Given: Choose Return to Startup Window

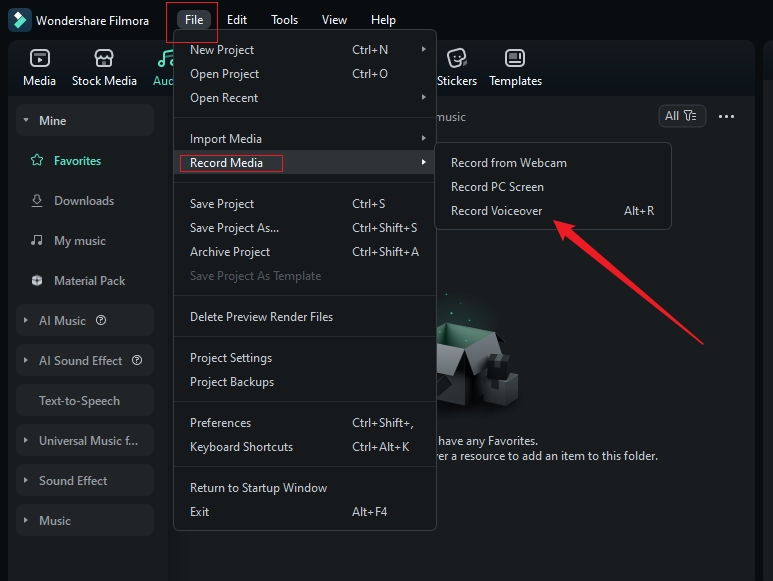Looking at the screenshot, I should point(305,488).
